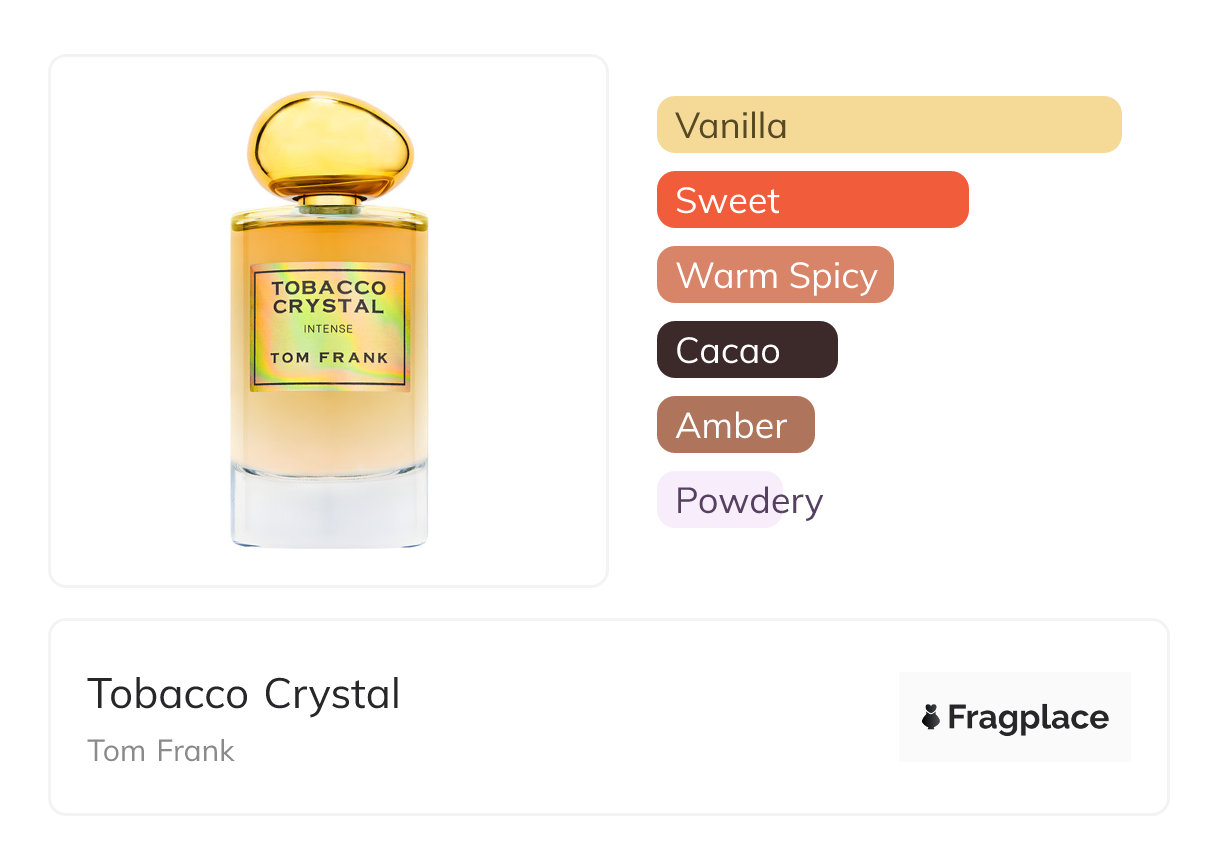Image resolution: width=1218 pixels, height=864 pixels.
Task: Click INTENSE text on the bottle label
Action: [329, 329]
